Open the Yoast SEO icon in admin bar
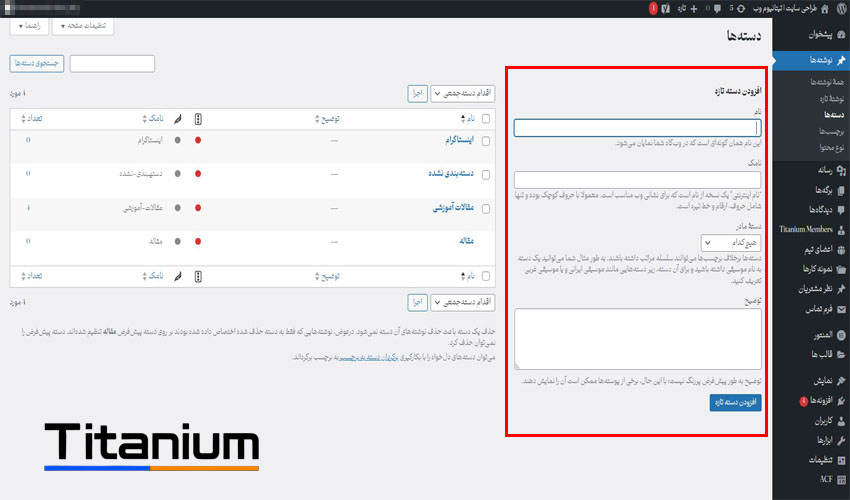This screenshot has width=850, height=500. coord(665,9)
